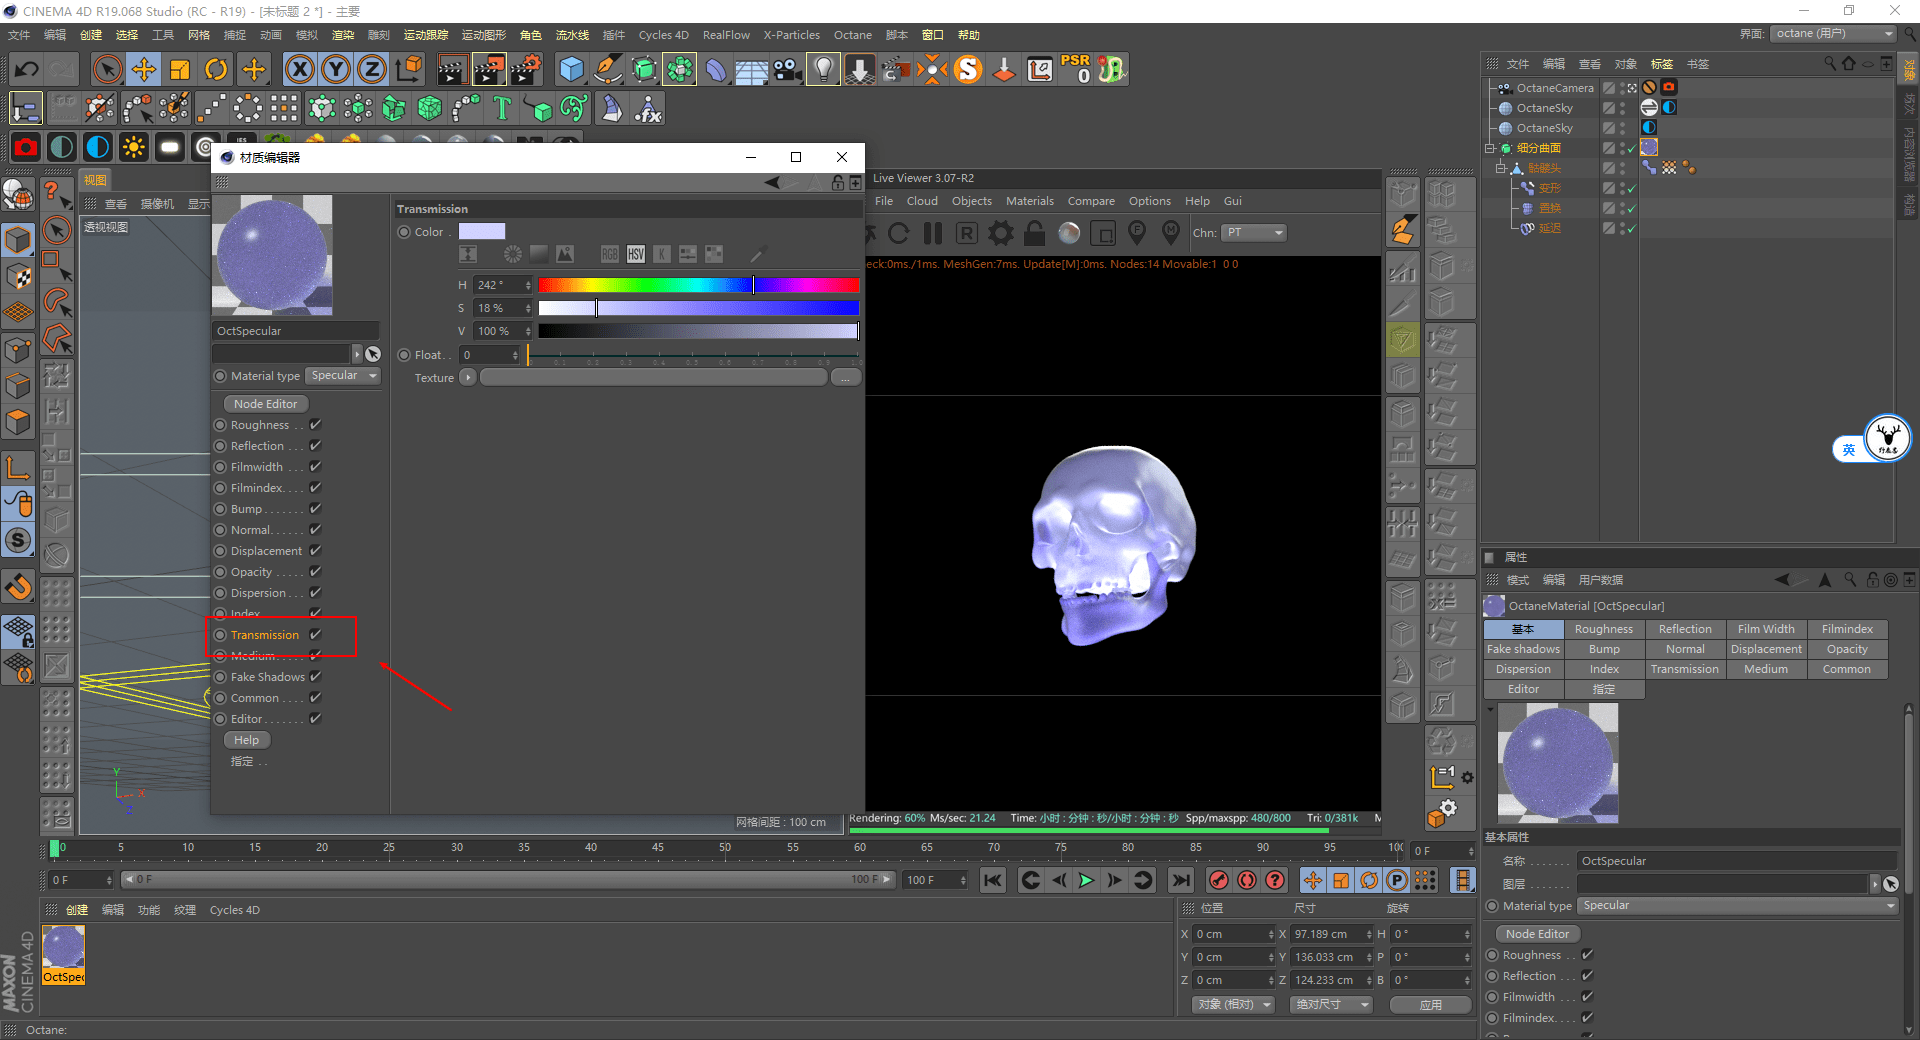Toggle the Roughness channel checkbox in material editor
The image size is (1920, 1040).
tap(315, 425)
